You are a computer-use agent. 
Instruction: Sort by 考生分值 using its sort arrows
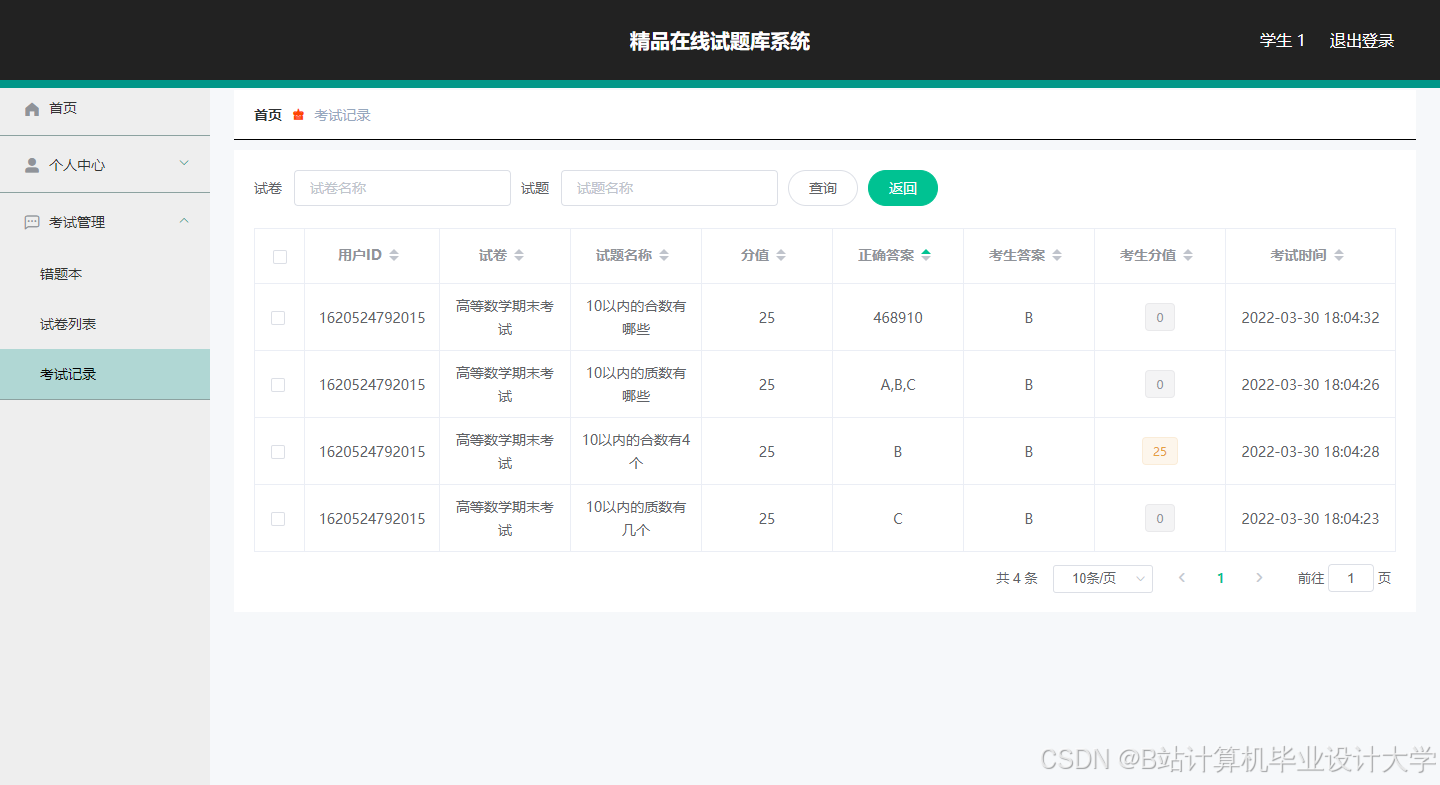[x=1188, y=256]
